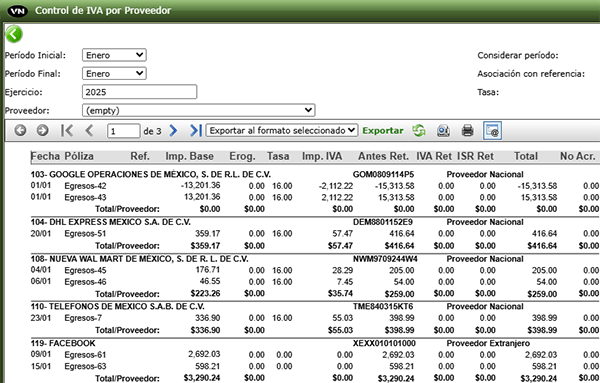Click RFC XEXX010101000

[384, 343]
